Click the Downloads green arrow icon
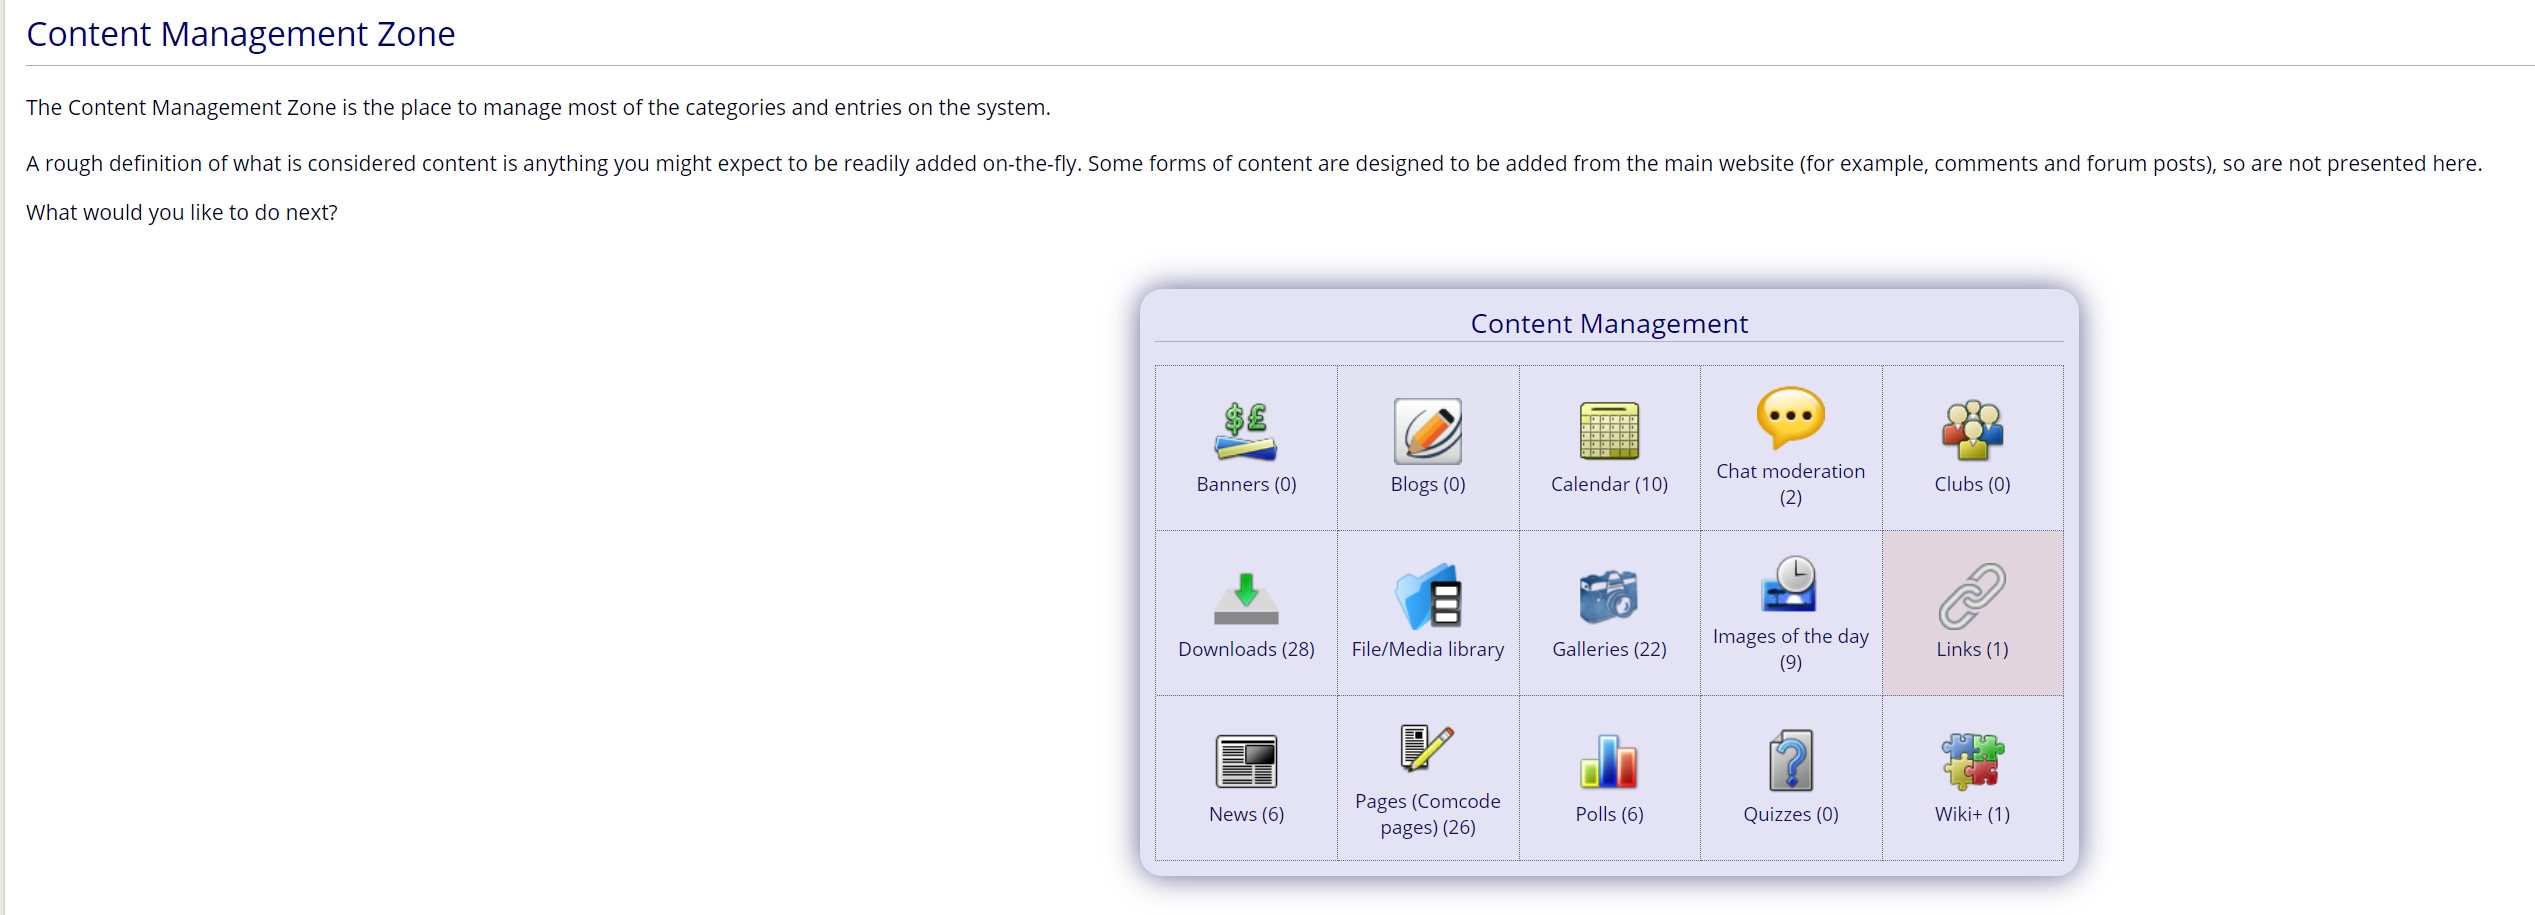 pyautogui.click(x=1245, y=597)
